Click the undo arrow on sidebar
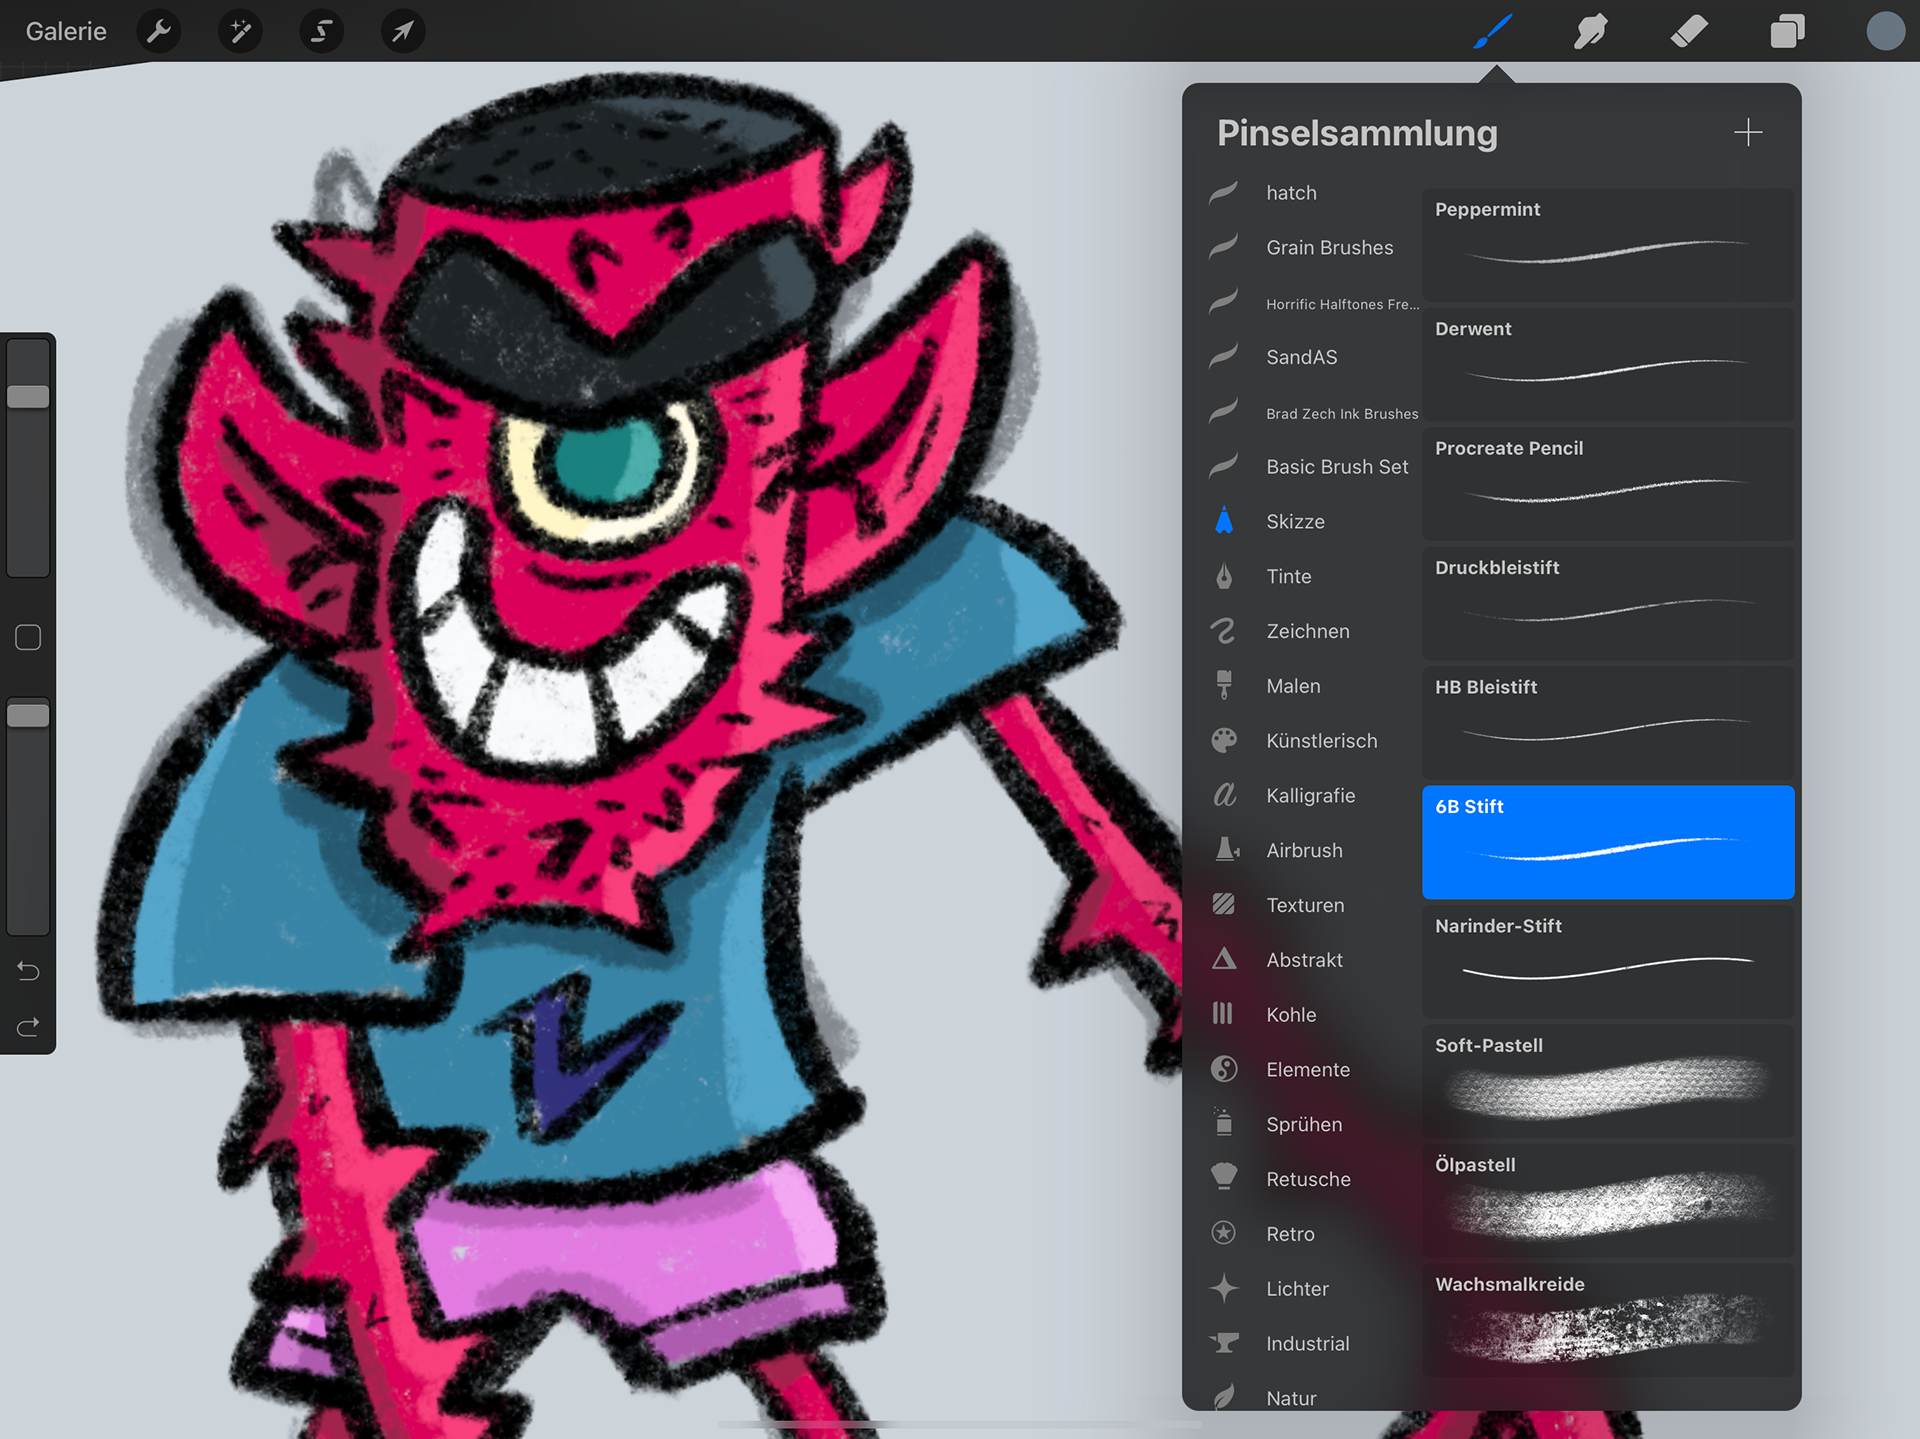 [x=28, y=971]
